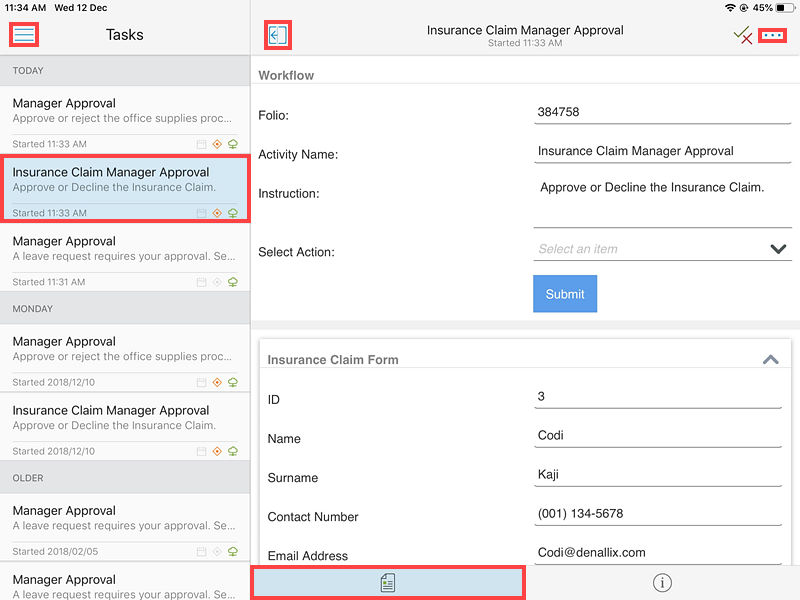
Task: Click the Folio field showing 384758
Action: [x=662, y=112]
